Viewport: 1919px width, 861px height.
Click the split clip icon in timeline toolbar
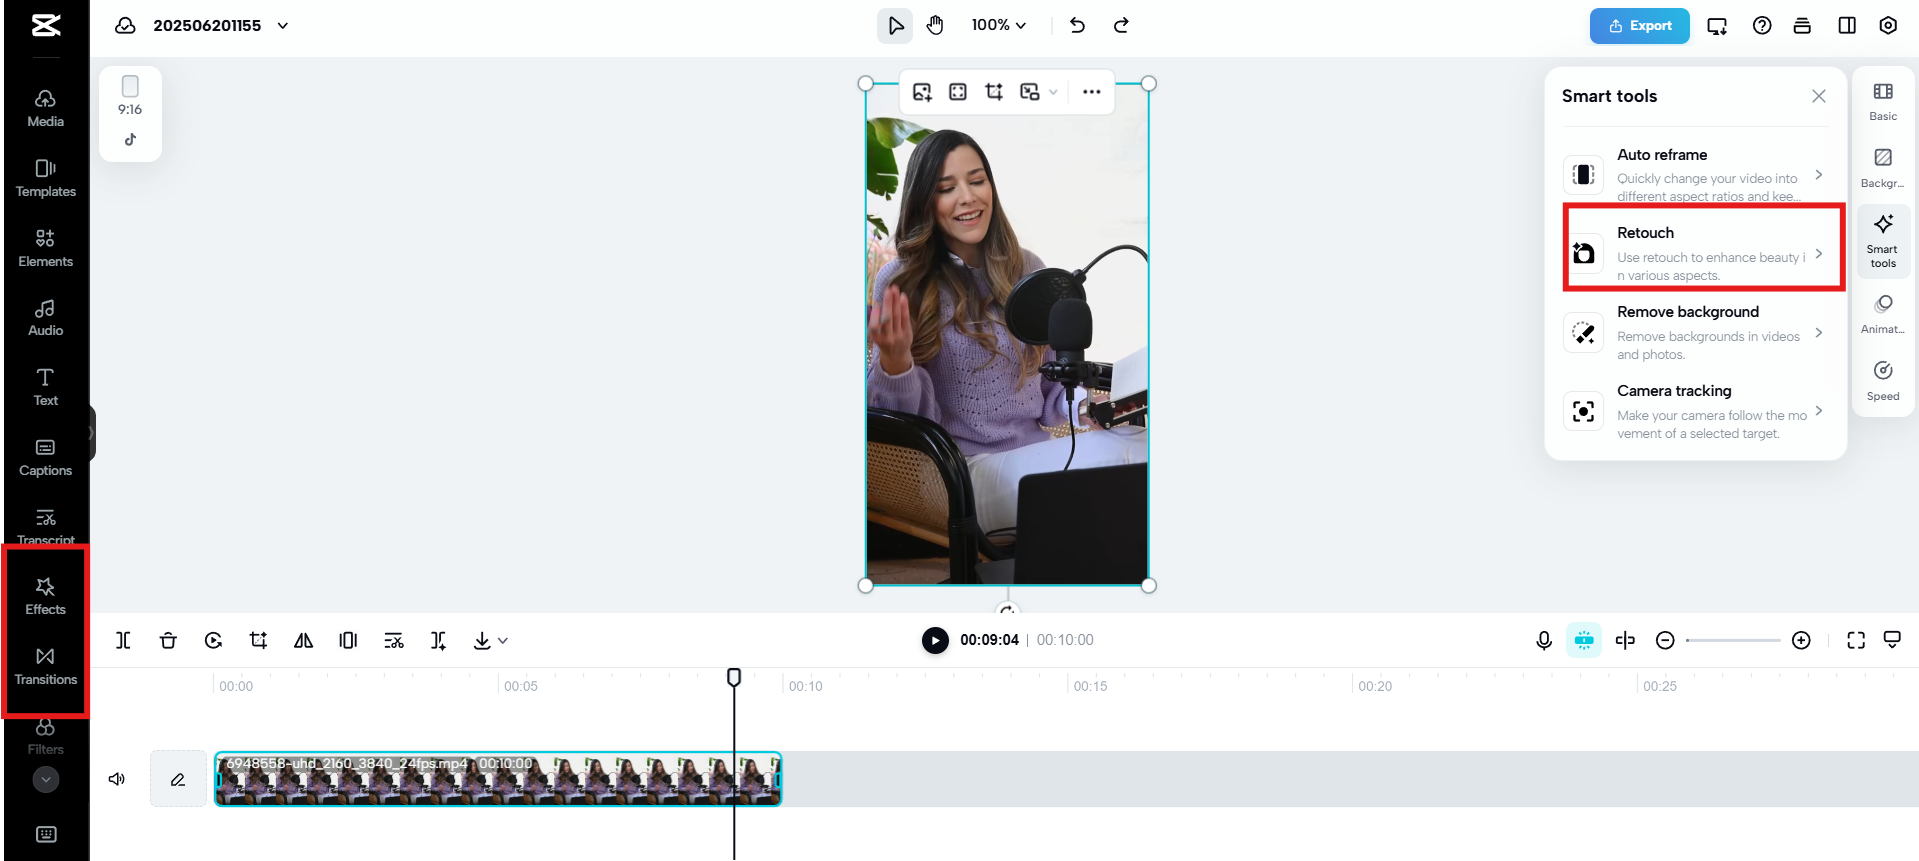pos(123,640)
